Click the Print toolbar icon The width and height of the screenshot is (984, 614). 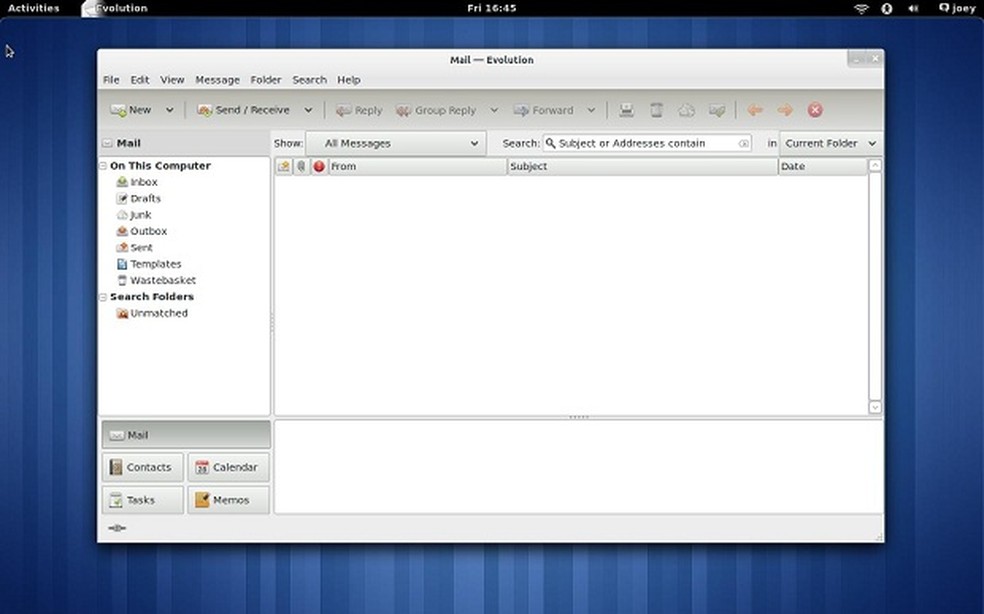626,110
